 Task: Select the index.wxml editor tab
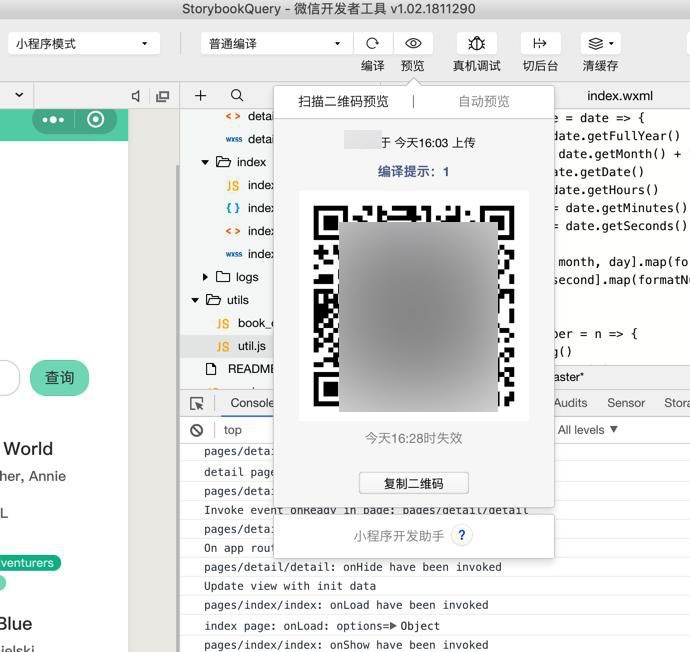pos(620,96)
